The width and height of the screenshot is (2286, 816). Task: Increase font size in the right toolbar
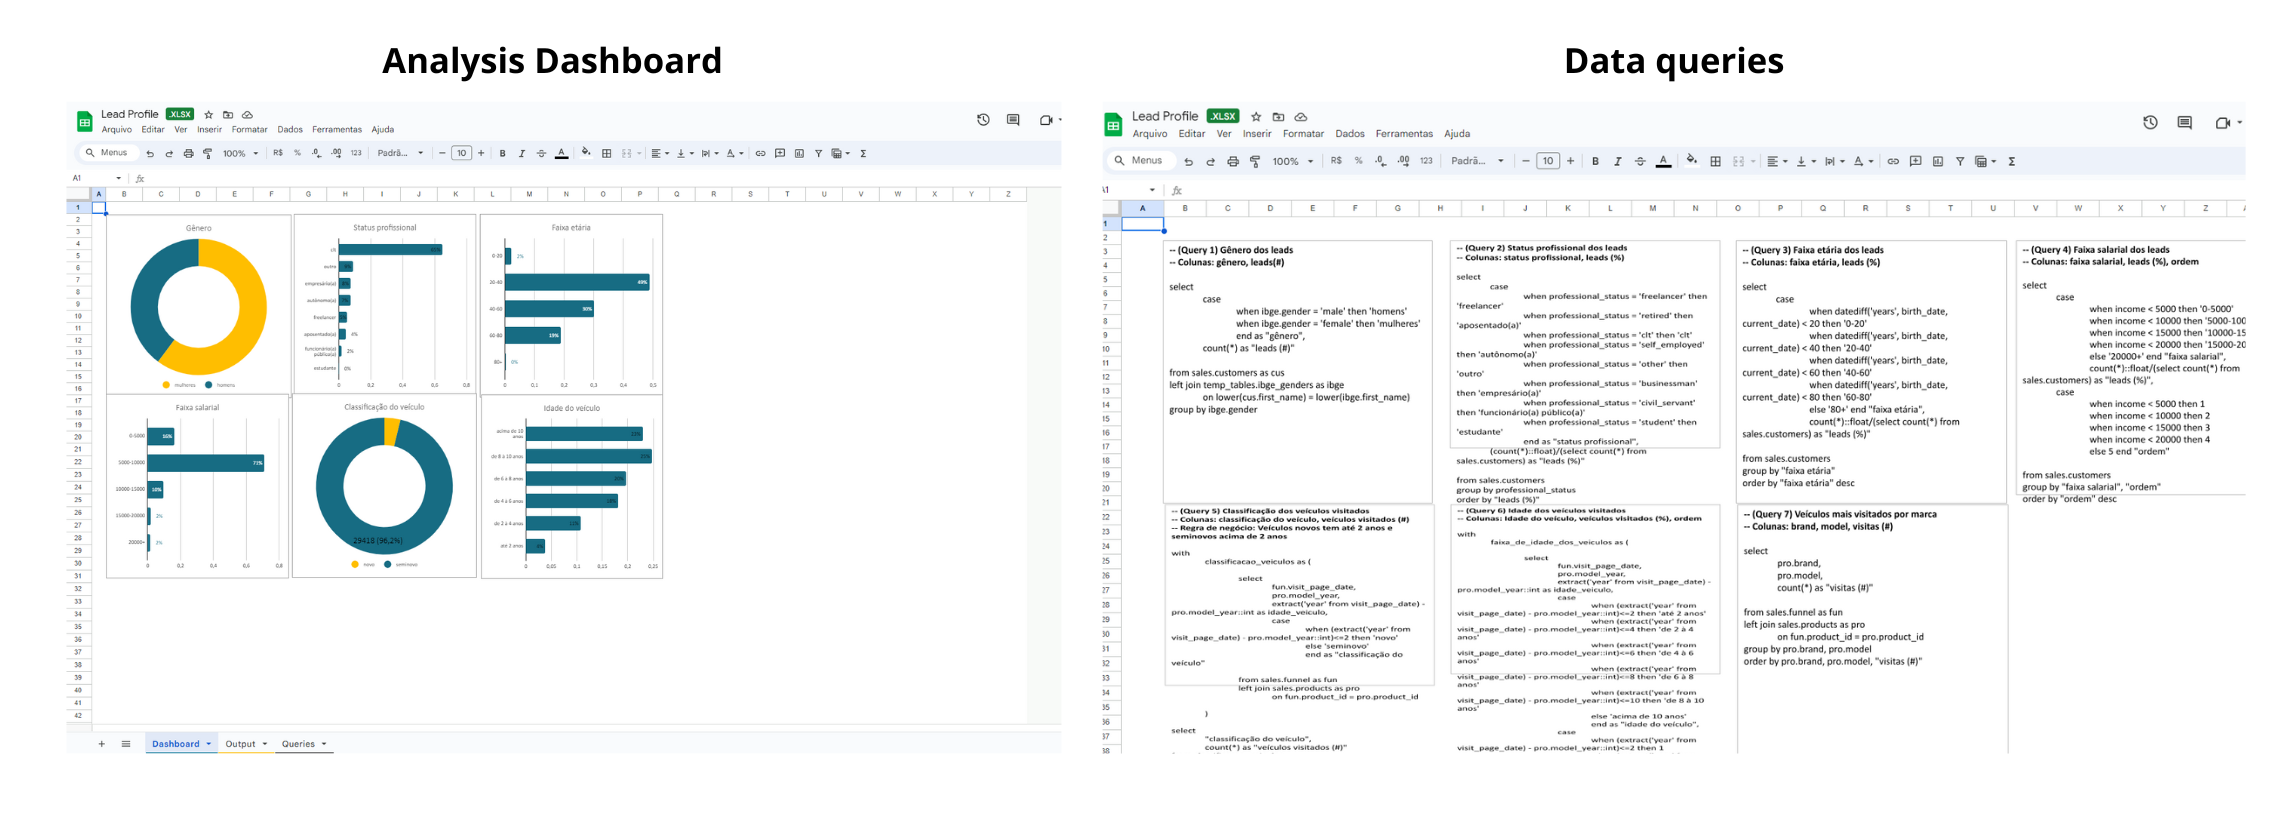pyautogui.click(x=1570, y=161)
